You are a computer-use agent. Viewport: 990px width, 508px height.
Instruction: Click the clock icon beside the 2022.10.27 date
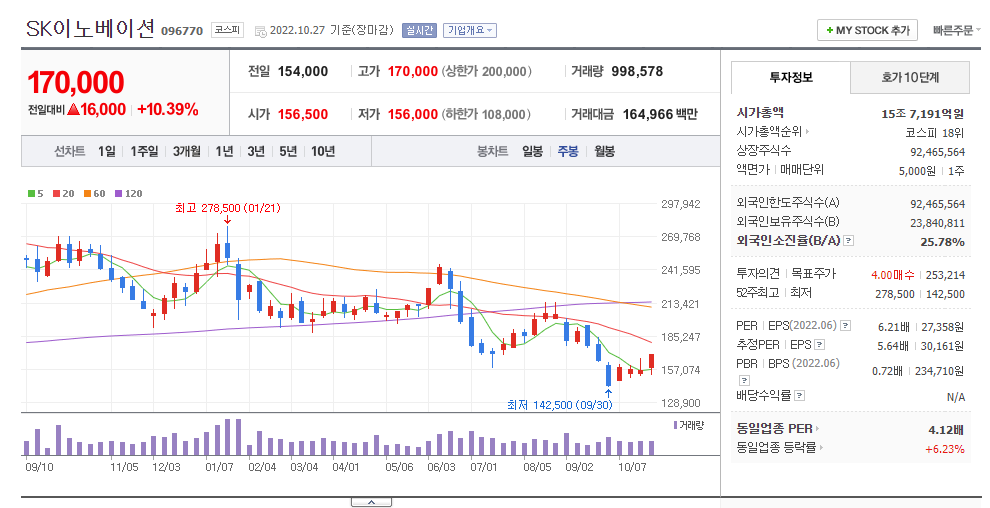coord(261,31)
